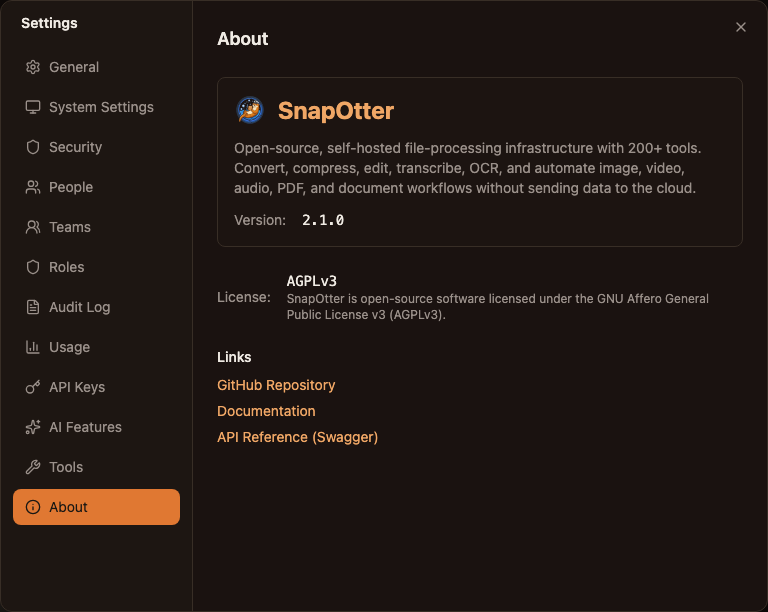Open the People section

96,187
